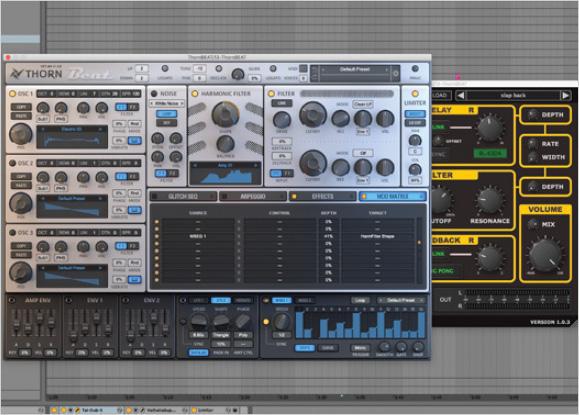579x415 pixels.
Task: Open the LFO Poly phase mode selector
Action: tap(243, 335)
